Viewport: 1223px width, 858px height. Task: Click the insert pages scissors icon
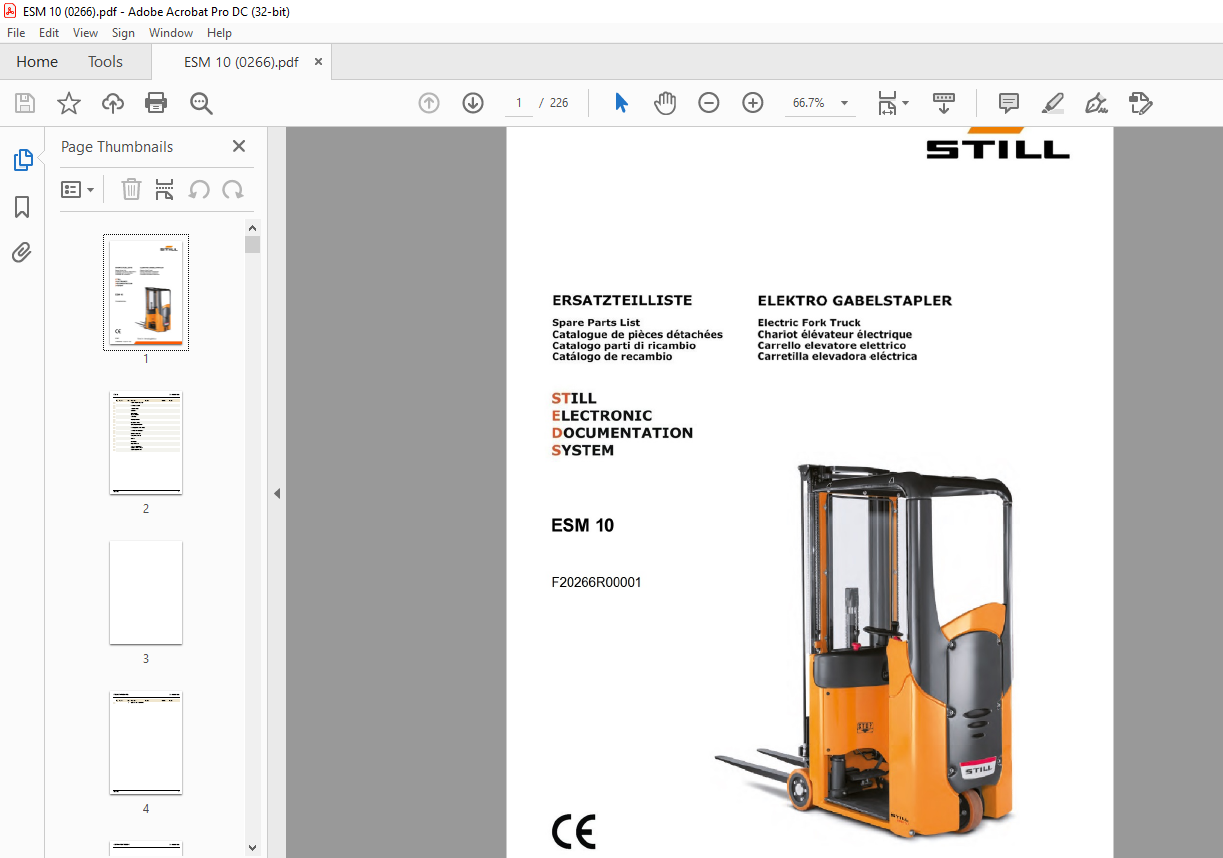point(165,189)
